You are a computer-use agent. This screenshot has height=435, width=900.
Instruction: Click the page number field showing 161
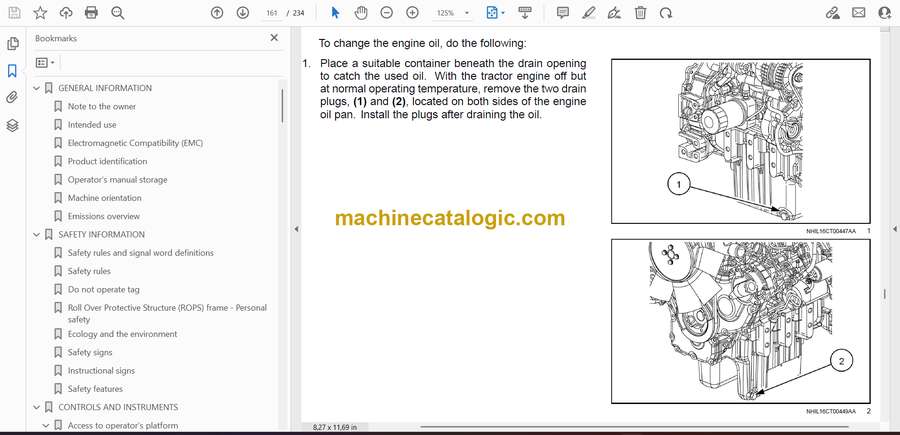(272, 13)
